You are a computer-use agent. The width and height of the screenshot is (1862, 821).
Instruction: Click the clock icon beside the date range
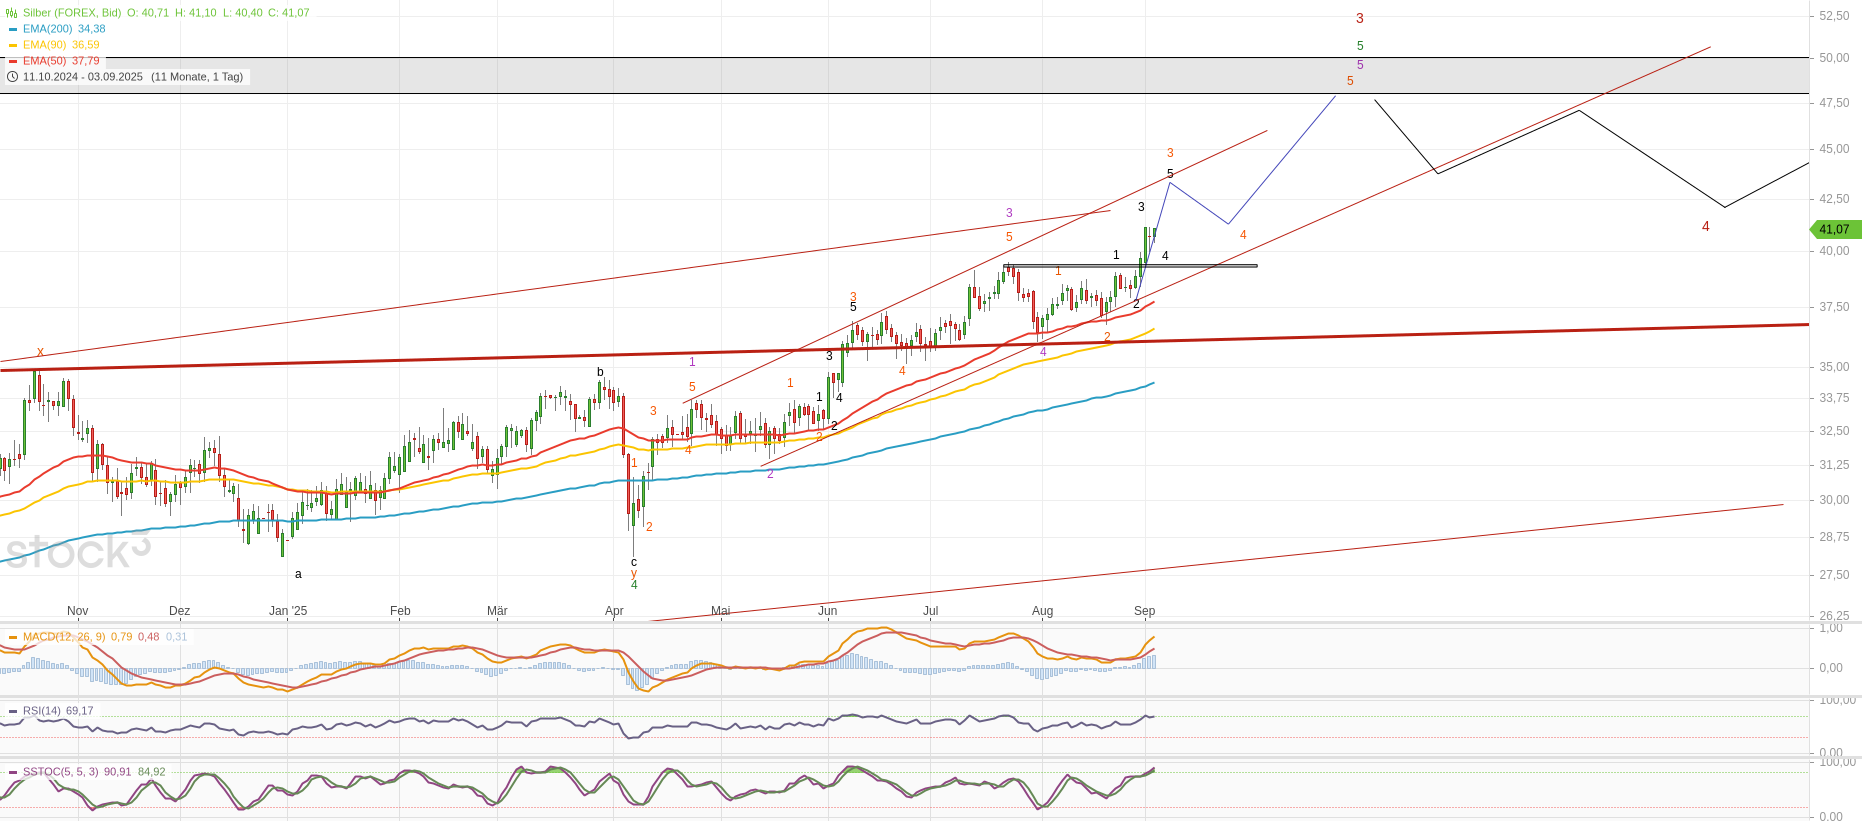coord(12,77)
